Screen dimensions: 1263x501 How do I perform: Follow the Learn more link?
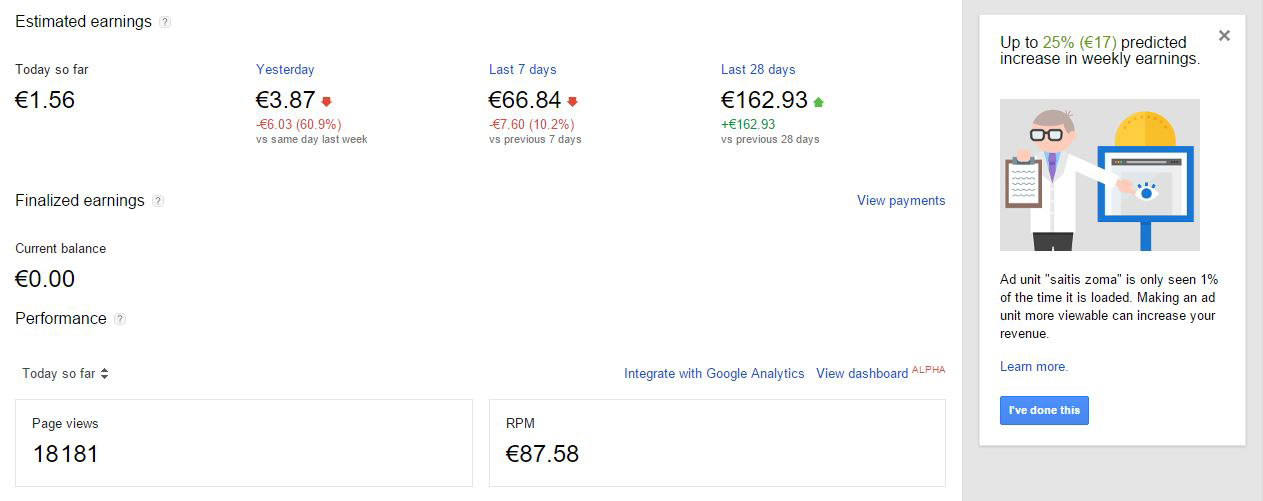point(1033,366)
